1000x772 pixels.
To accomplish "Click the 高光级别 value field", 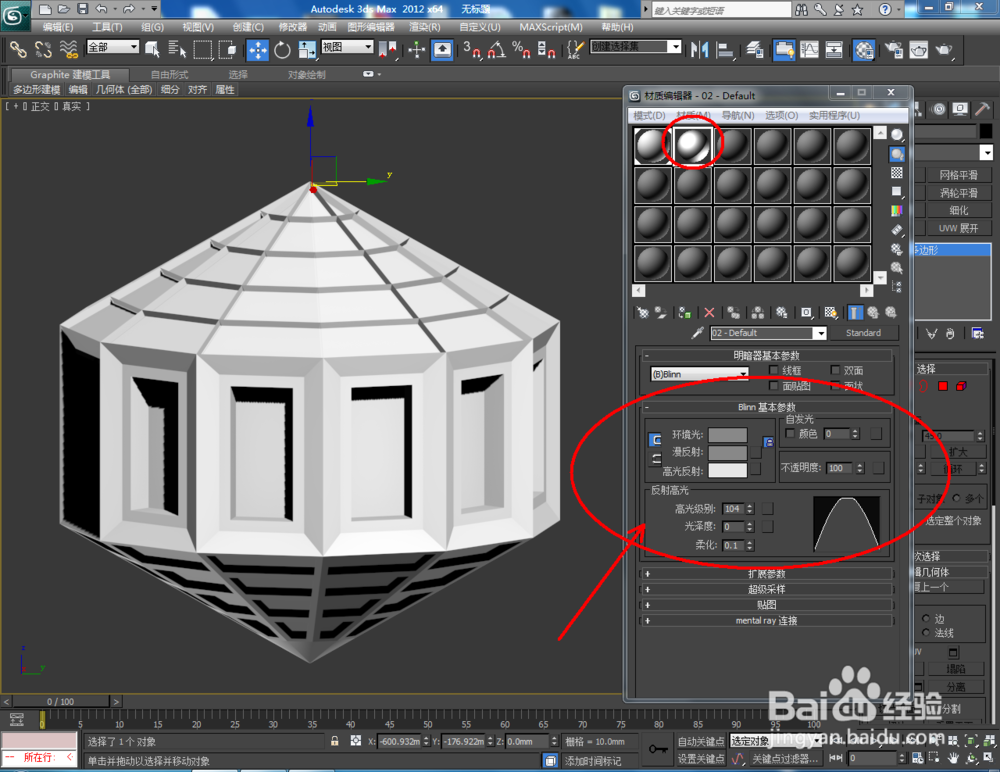I will tap(733, 508).
